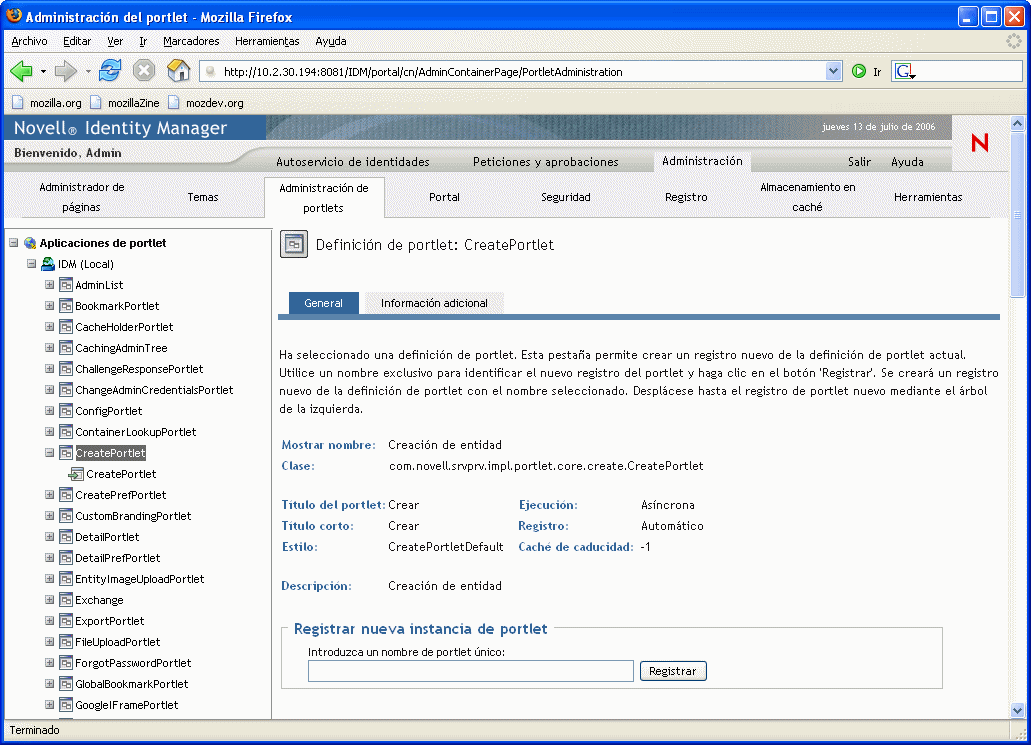Click the Registrar button
The image size is (1031, 745).
(x=673, y=671)
